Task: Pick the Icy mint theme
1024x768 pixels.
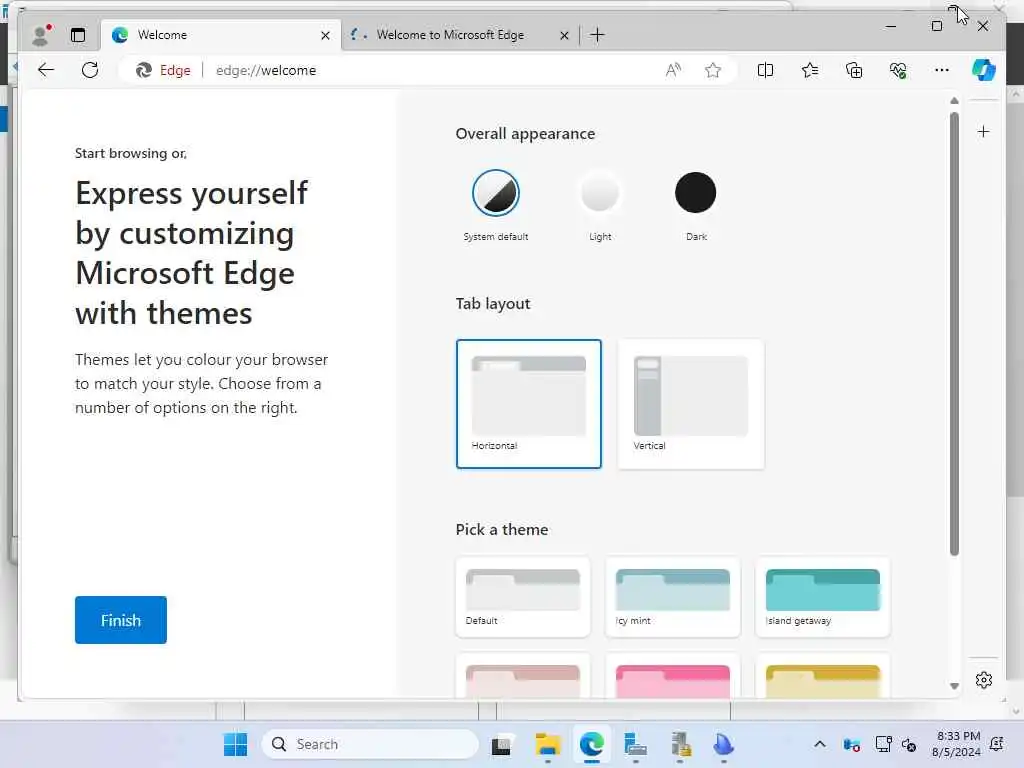Action: 673,597
